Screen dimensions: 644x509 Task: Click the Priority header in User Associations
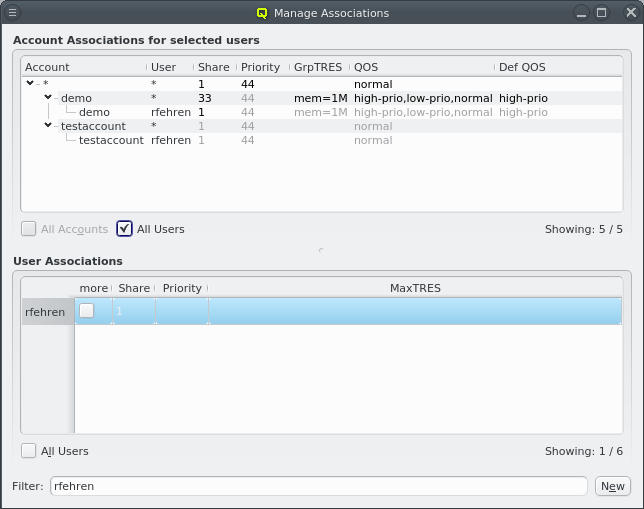(182, 288)
